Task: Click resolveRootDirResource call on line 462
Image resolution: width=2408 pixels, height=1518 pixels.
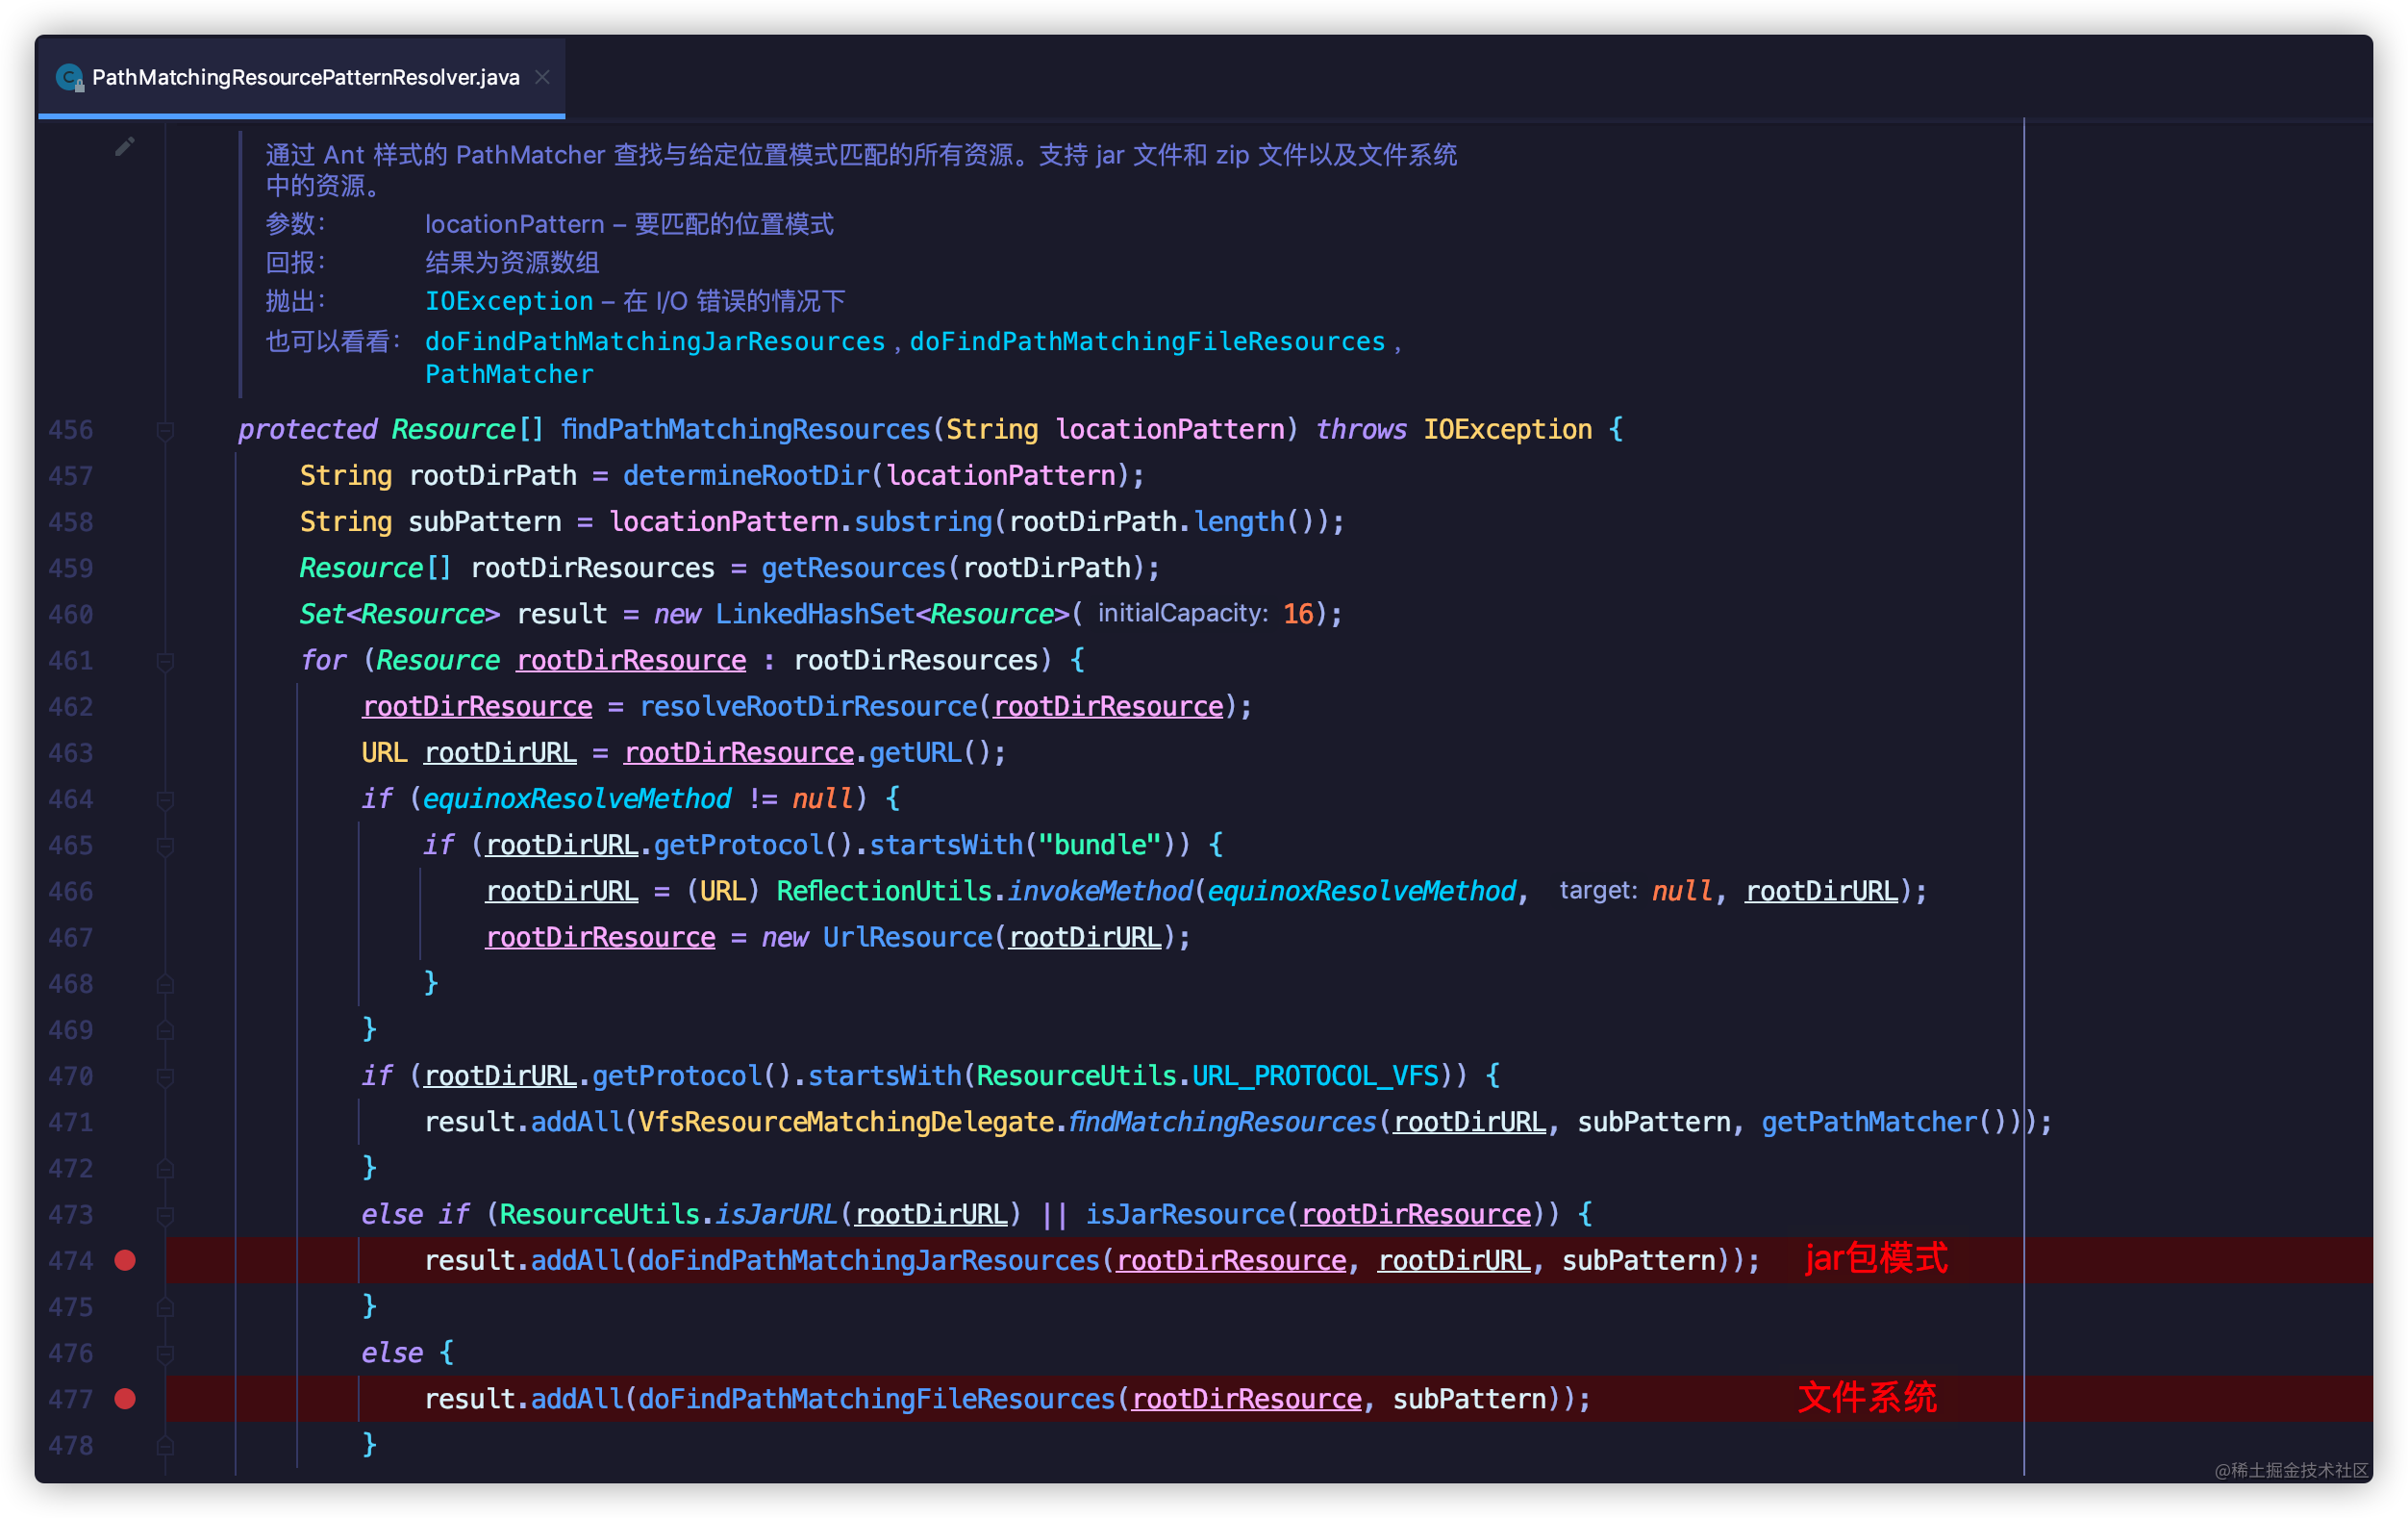Action: [x=808, y=707]
